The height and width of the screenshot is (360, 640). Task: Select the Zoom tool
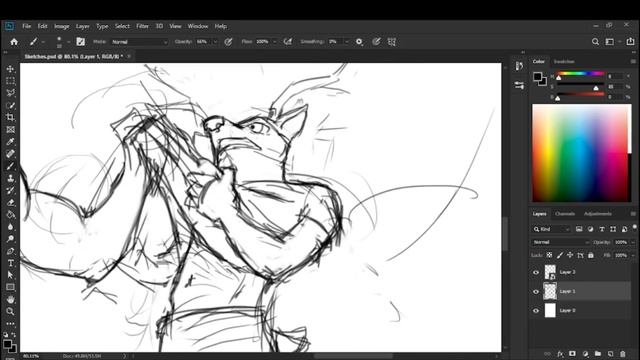tap(11, 311)
